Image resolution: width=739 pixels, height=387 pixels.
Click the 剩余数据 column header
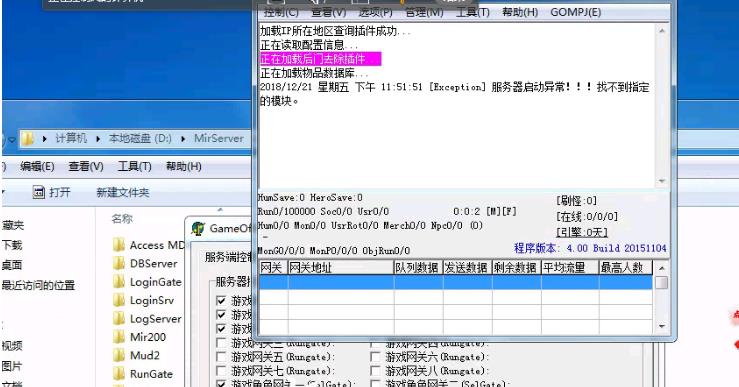click(x=516, y=268)
